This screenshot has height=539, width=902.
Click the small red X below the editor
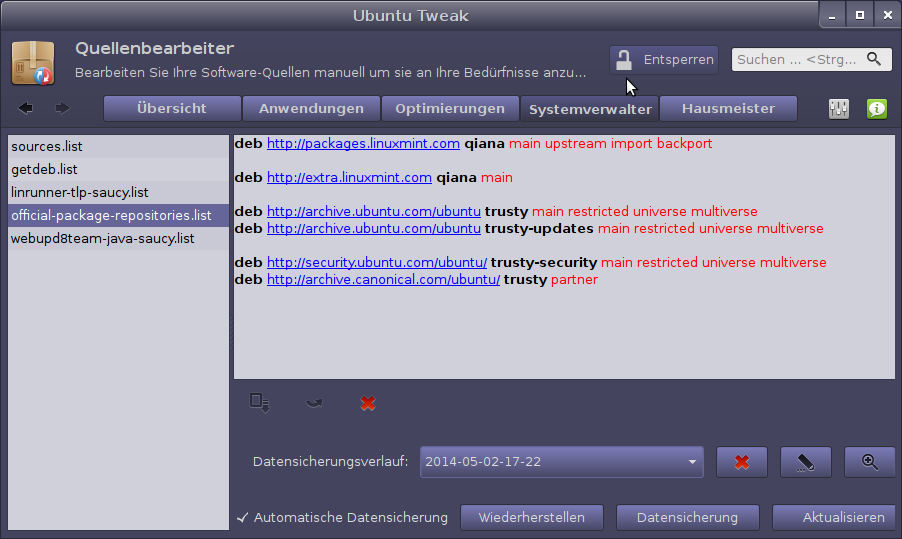pos(368,403)
